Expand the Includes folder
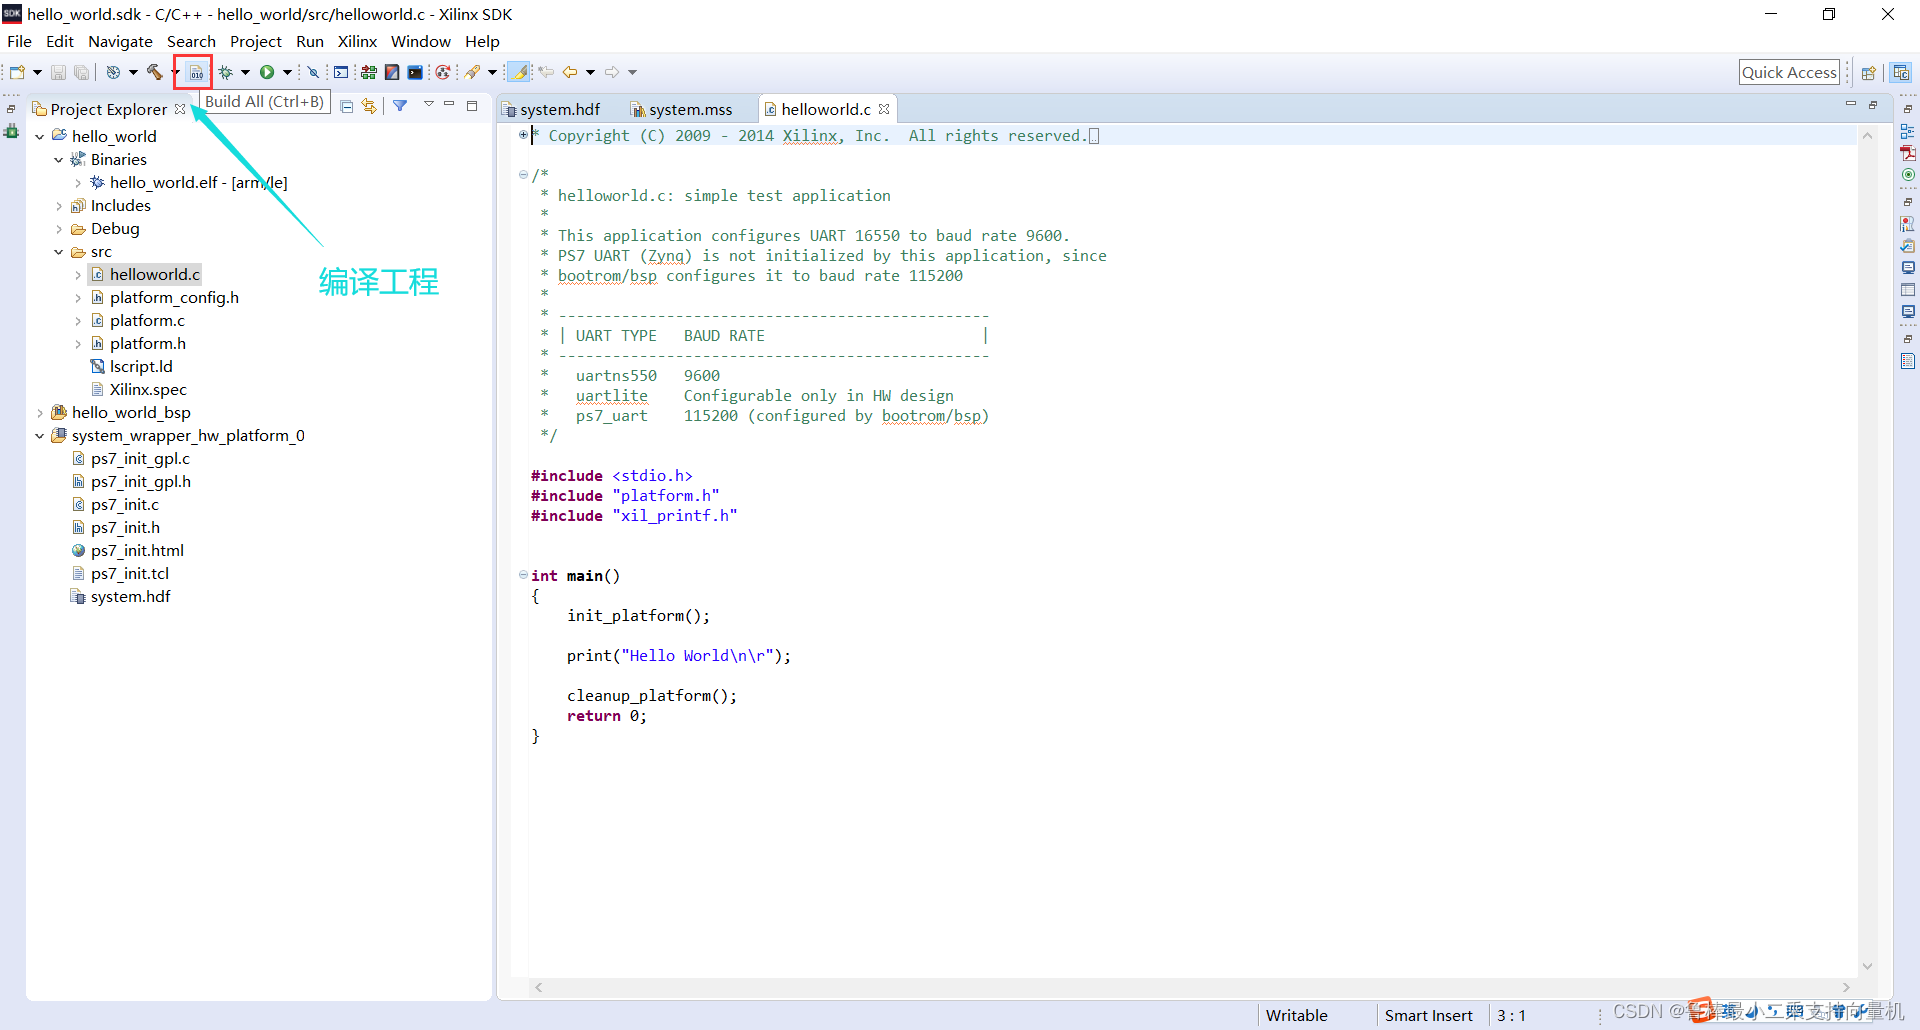The height and width of the screenshot is (1030, 1920). (x=59, y=206)
